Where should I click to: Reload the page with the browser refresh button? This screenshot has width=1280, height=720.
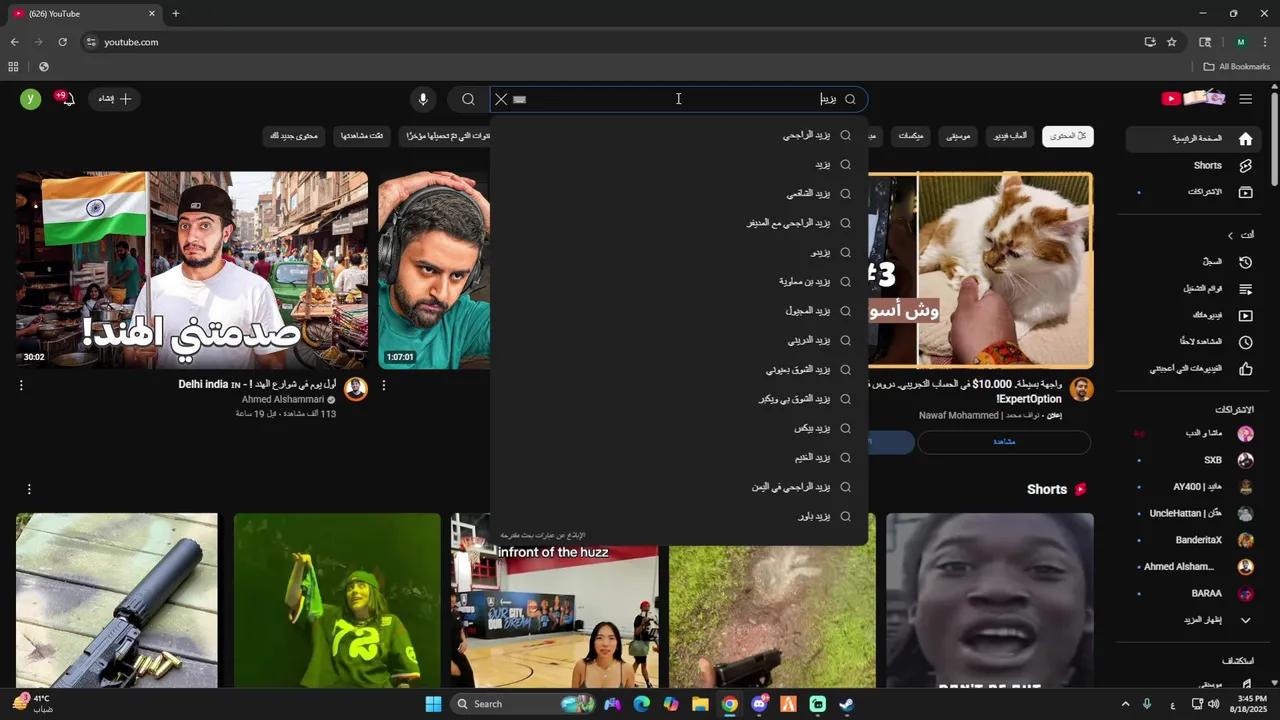[x=63, y=42]
